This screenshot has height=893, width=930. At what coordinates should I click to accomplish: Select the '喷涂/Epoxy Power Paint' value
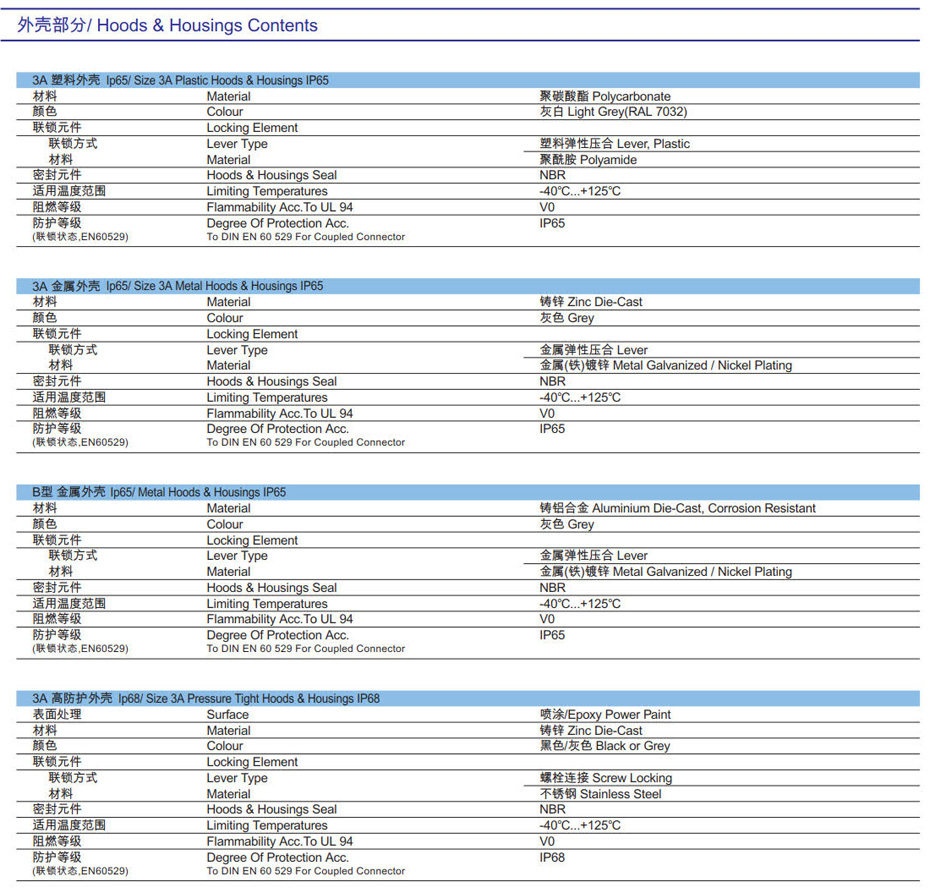[605, 715]
